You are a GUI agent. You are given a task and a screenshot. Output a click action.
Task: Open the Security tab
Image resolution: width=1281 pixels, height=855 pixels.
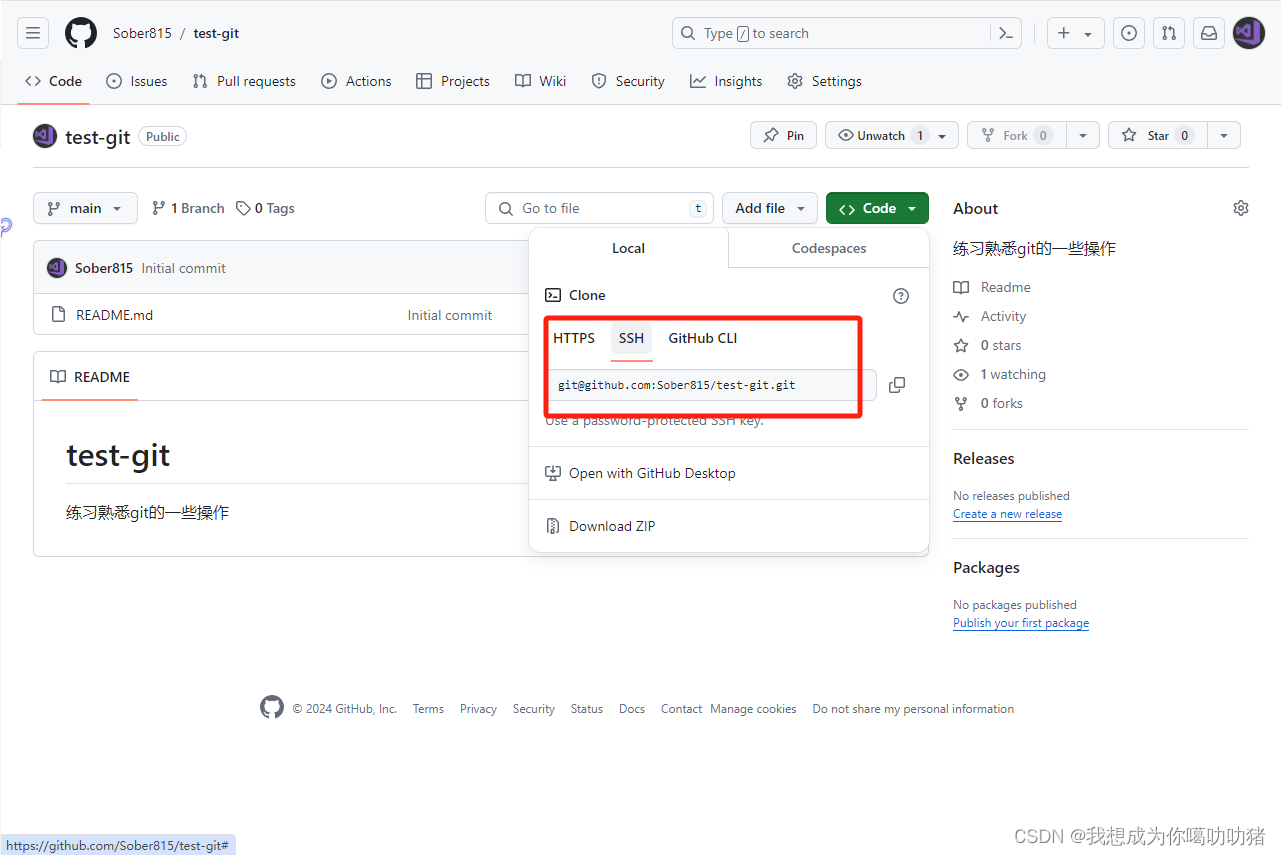point(628,81)
